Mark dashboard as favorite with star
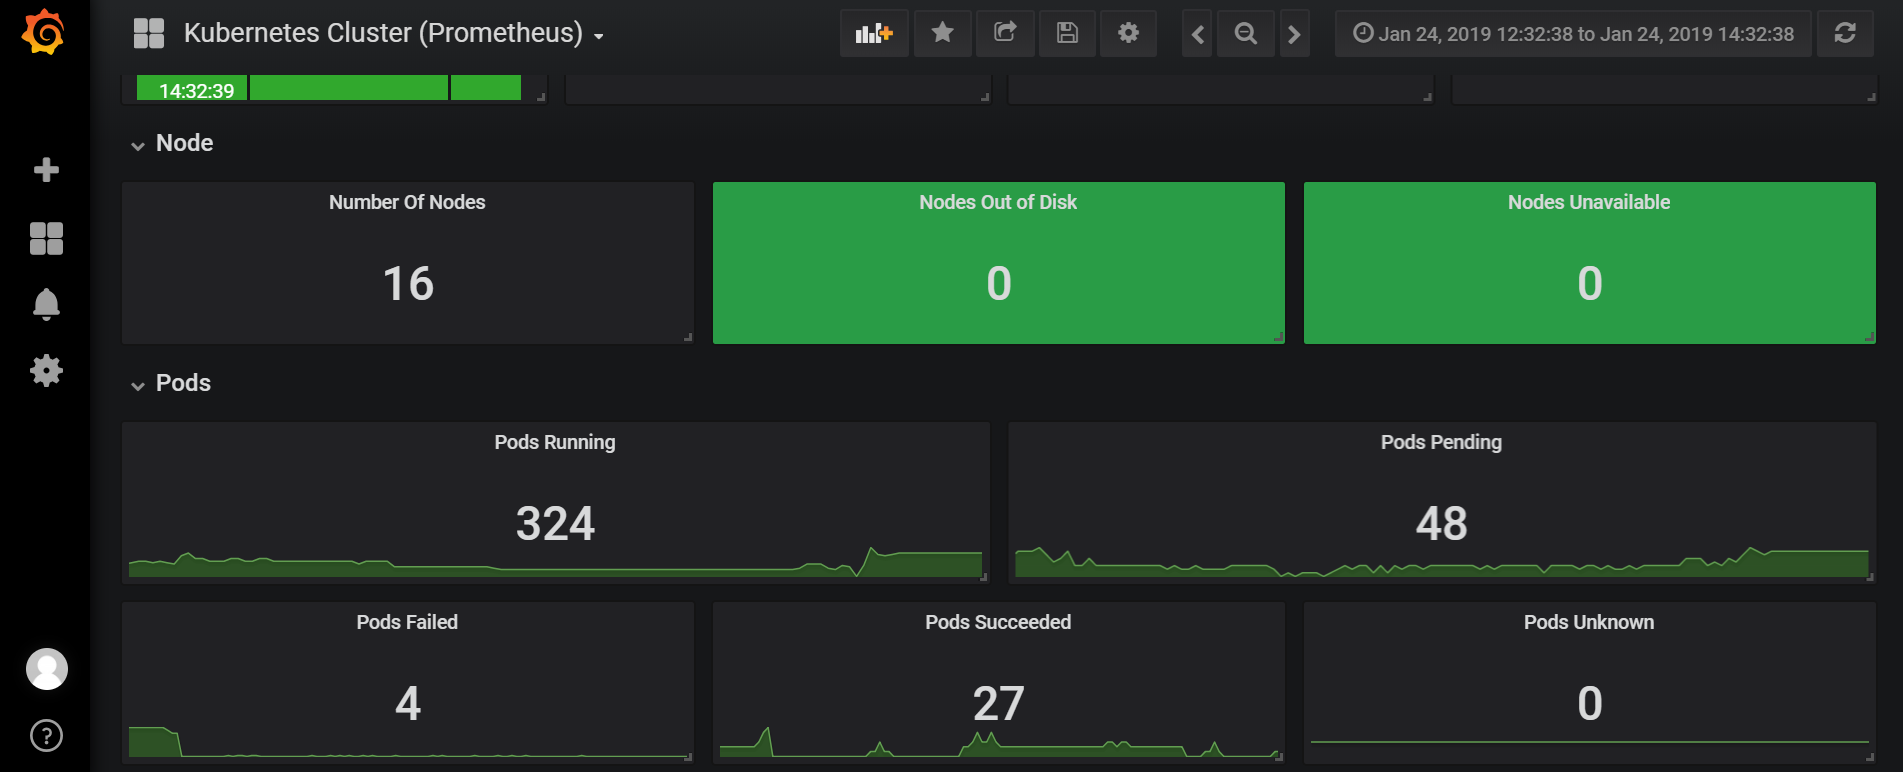Viewport: 1903px width, 772px height. click(x=942, y=34)
